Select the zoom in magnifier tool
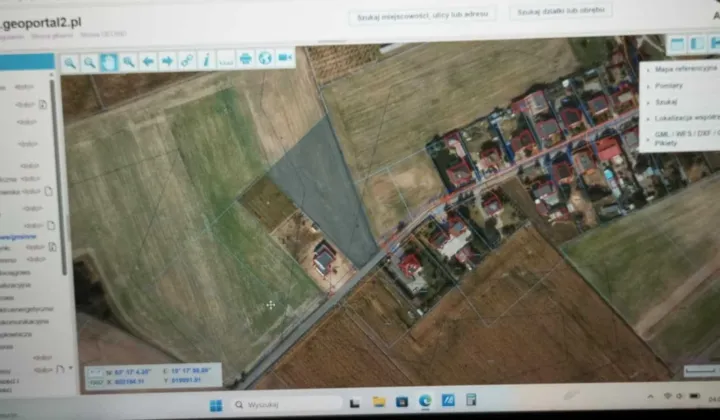Screen dimensions: 720x420 70,63
